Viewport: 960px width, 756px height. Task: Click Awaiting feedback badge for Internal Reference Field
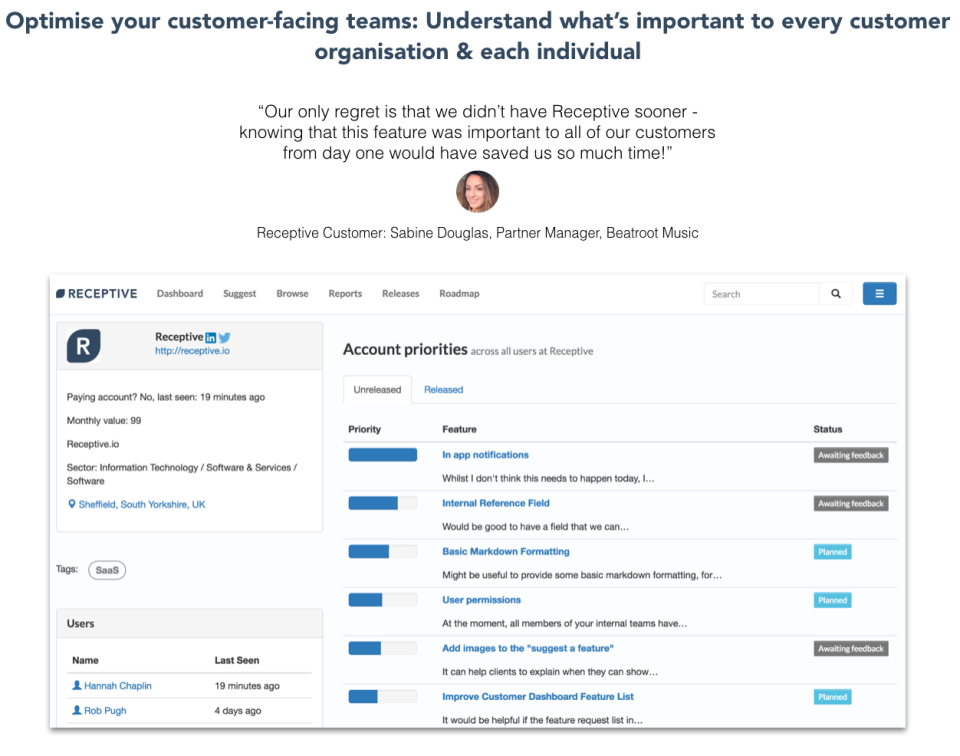pyautogui.click(x=851, y=503)
